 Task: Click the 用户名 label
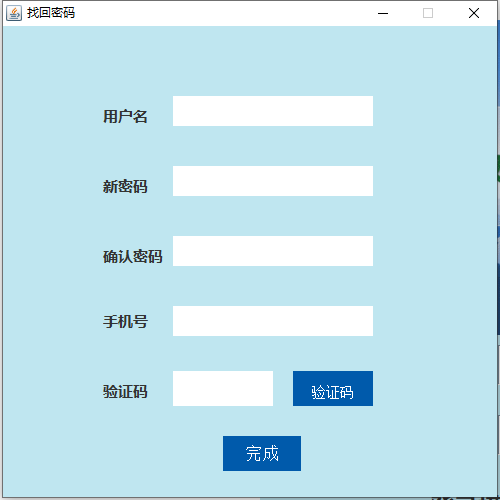click(x=125, y=117)
